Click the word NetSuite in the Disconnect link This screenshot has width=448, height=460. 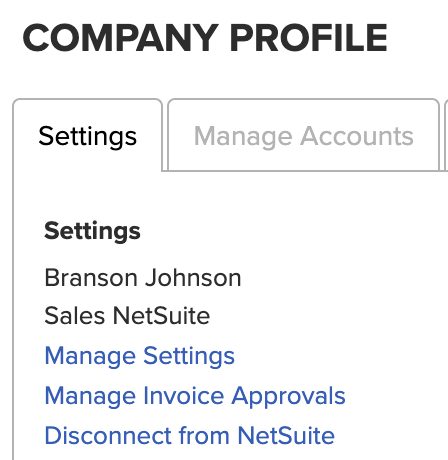pyautogui.click(x=286, y=436)
